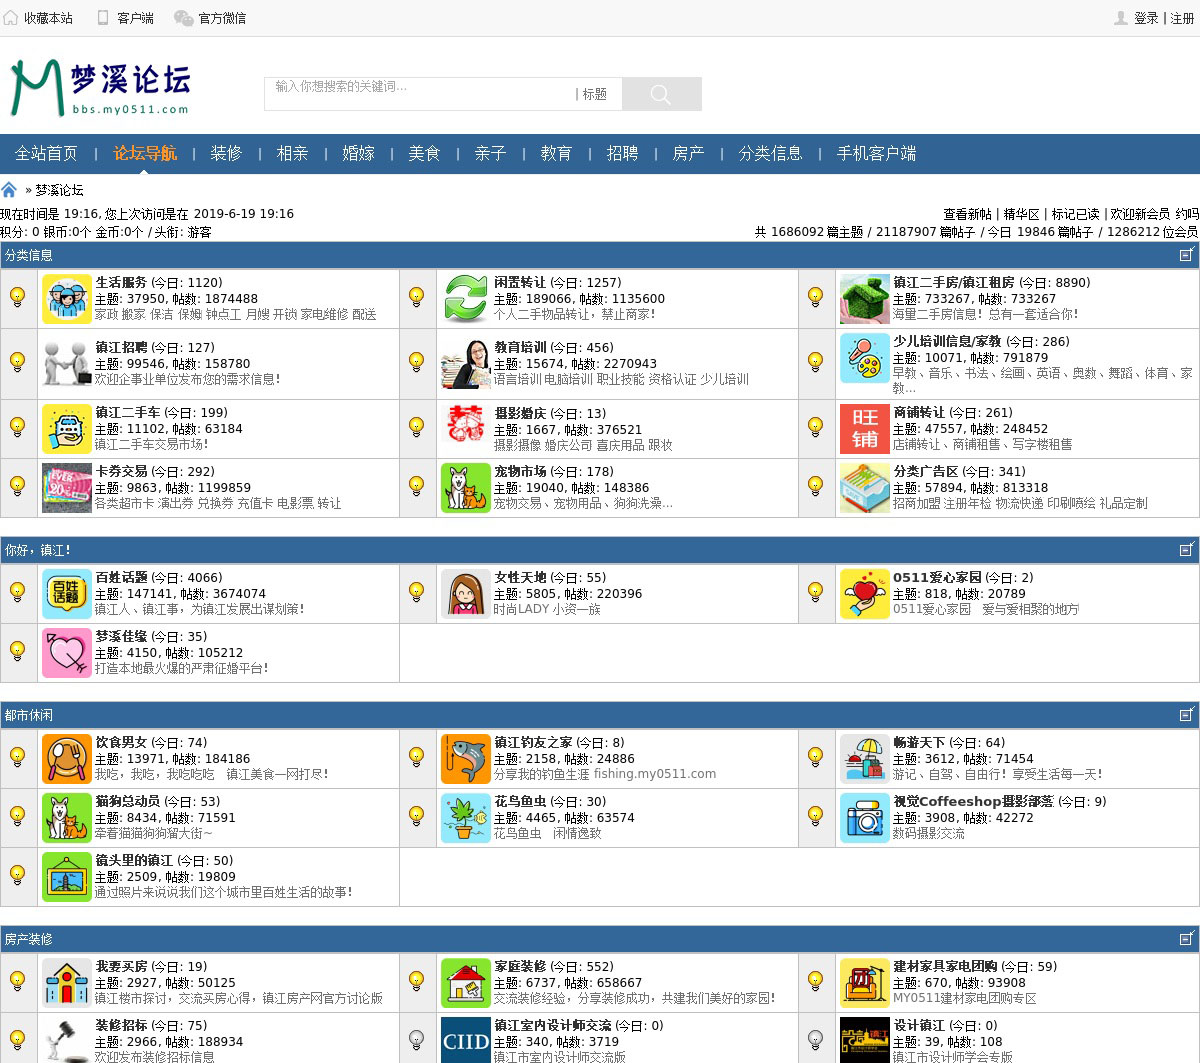Collapse the 都市休闲 section

pyautogui.click(x=1186, y=715)
